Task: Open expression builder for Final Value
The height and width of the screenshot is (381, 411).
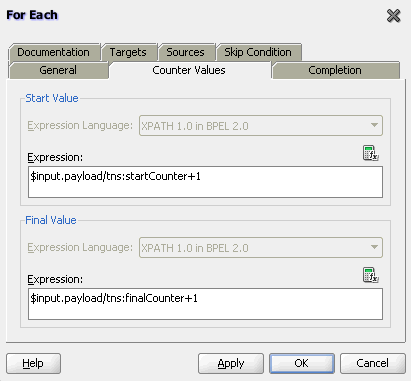Action: (370, 275)
